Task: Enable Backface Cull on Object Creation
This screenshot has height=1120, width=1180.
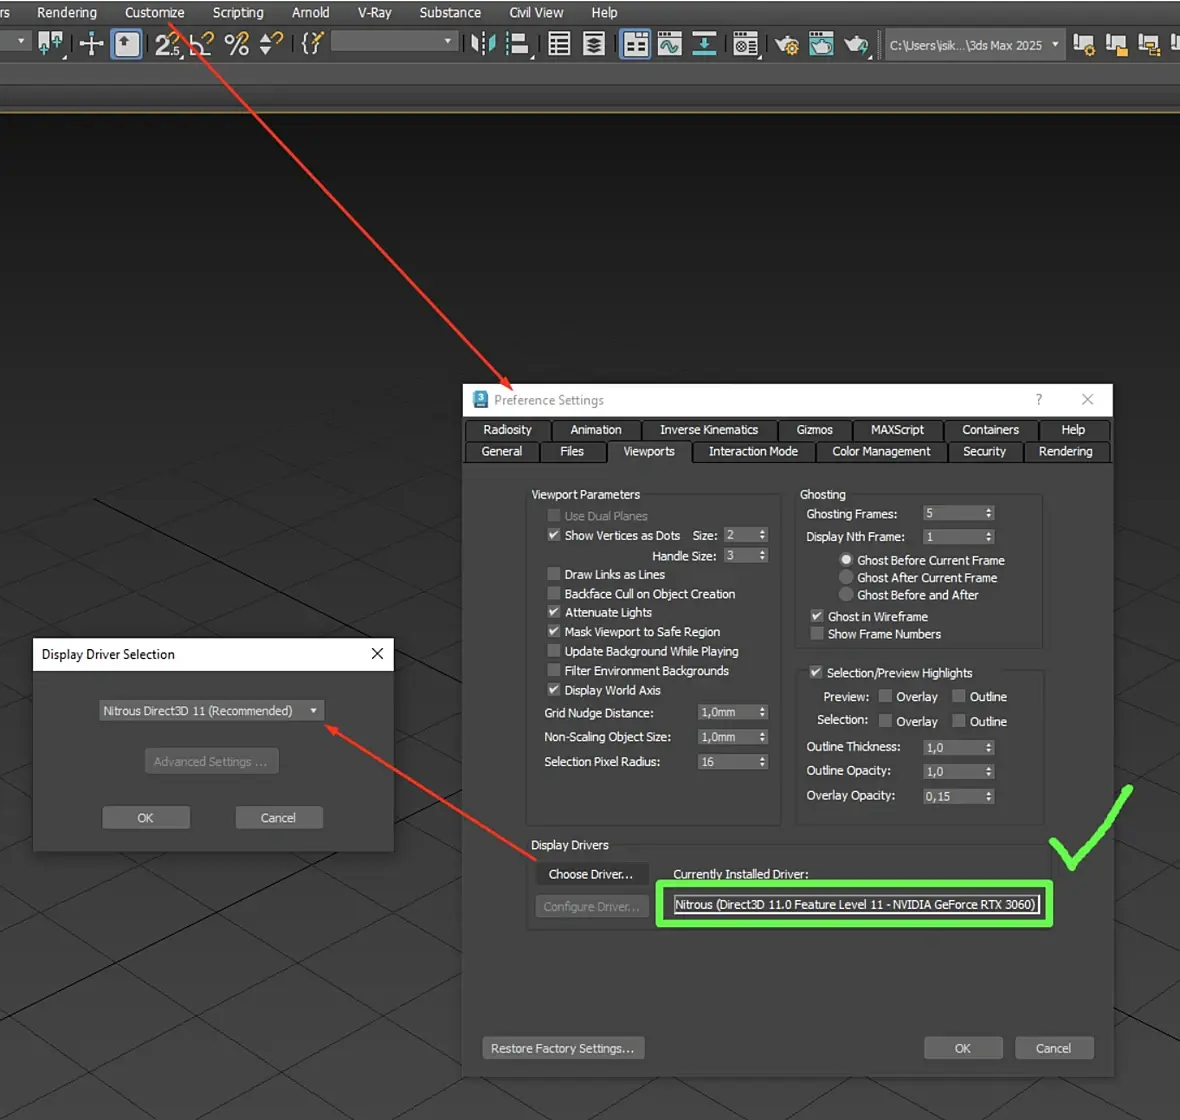Action: point(554,594)
